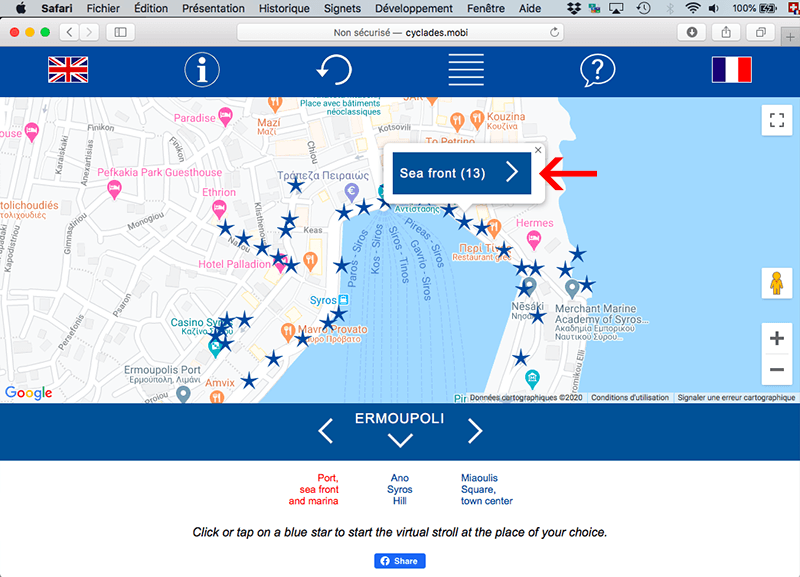Go forward in Safari
Screen dimensions: 800x577
click(x=89, y=33)
